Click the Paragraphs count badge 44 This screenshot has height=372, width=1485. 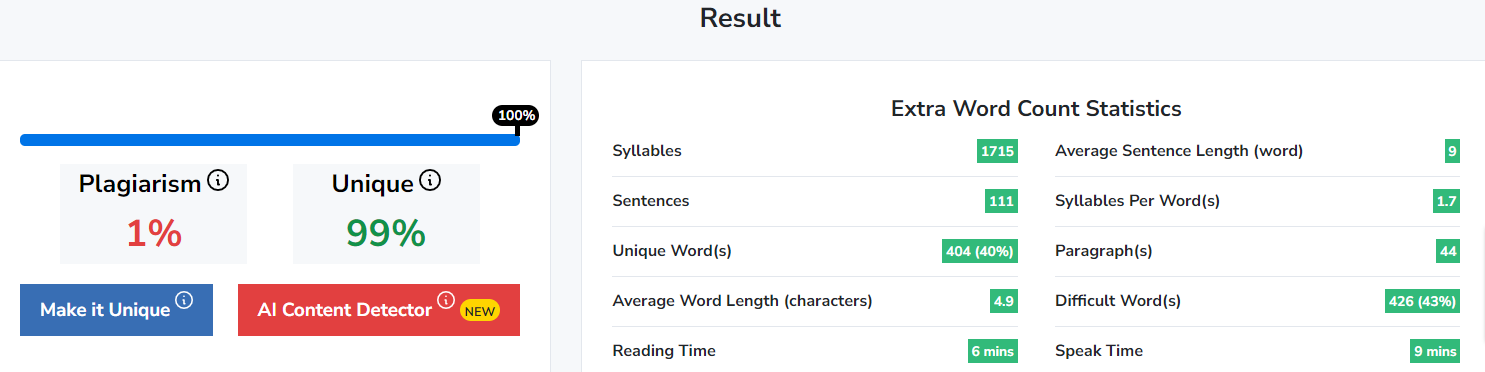tap(1448, 251)
